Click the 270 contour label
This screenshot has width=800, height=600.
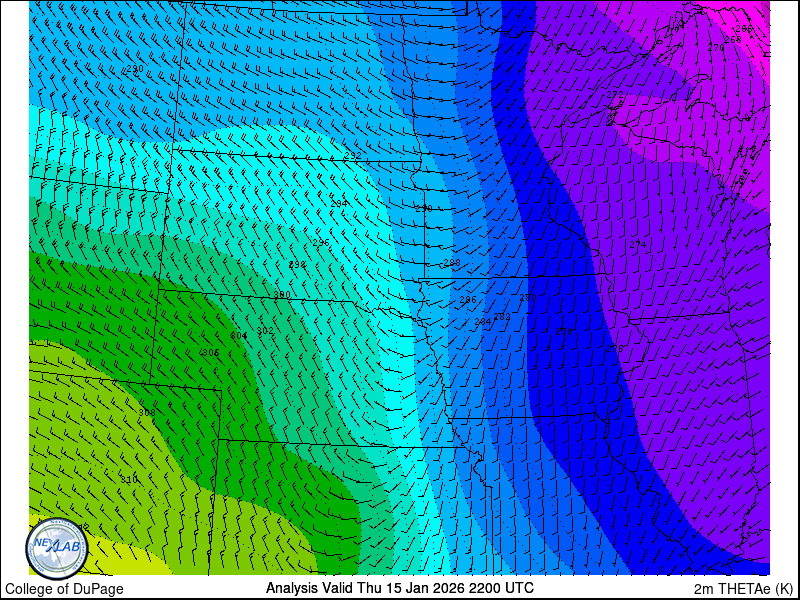(716, 47)
